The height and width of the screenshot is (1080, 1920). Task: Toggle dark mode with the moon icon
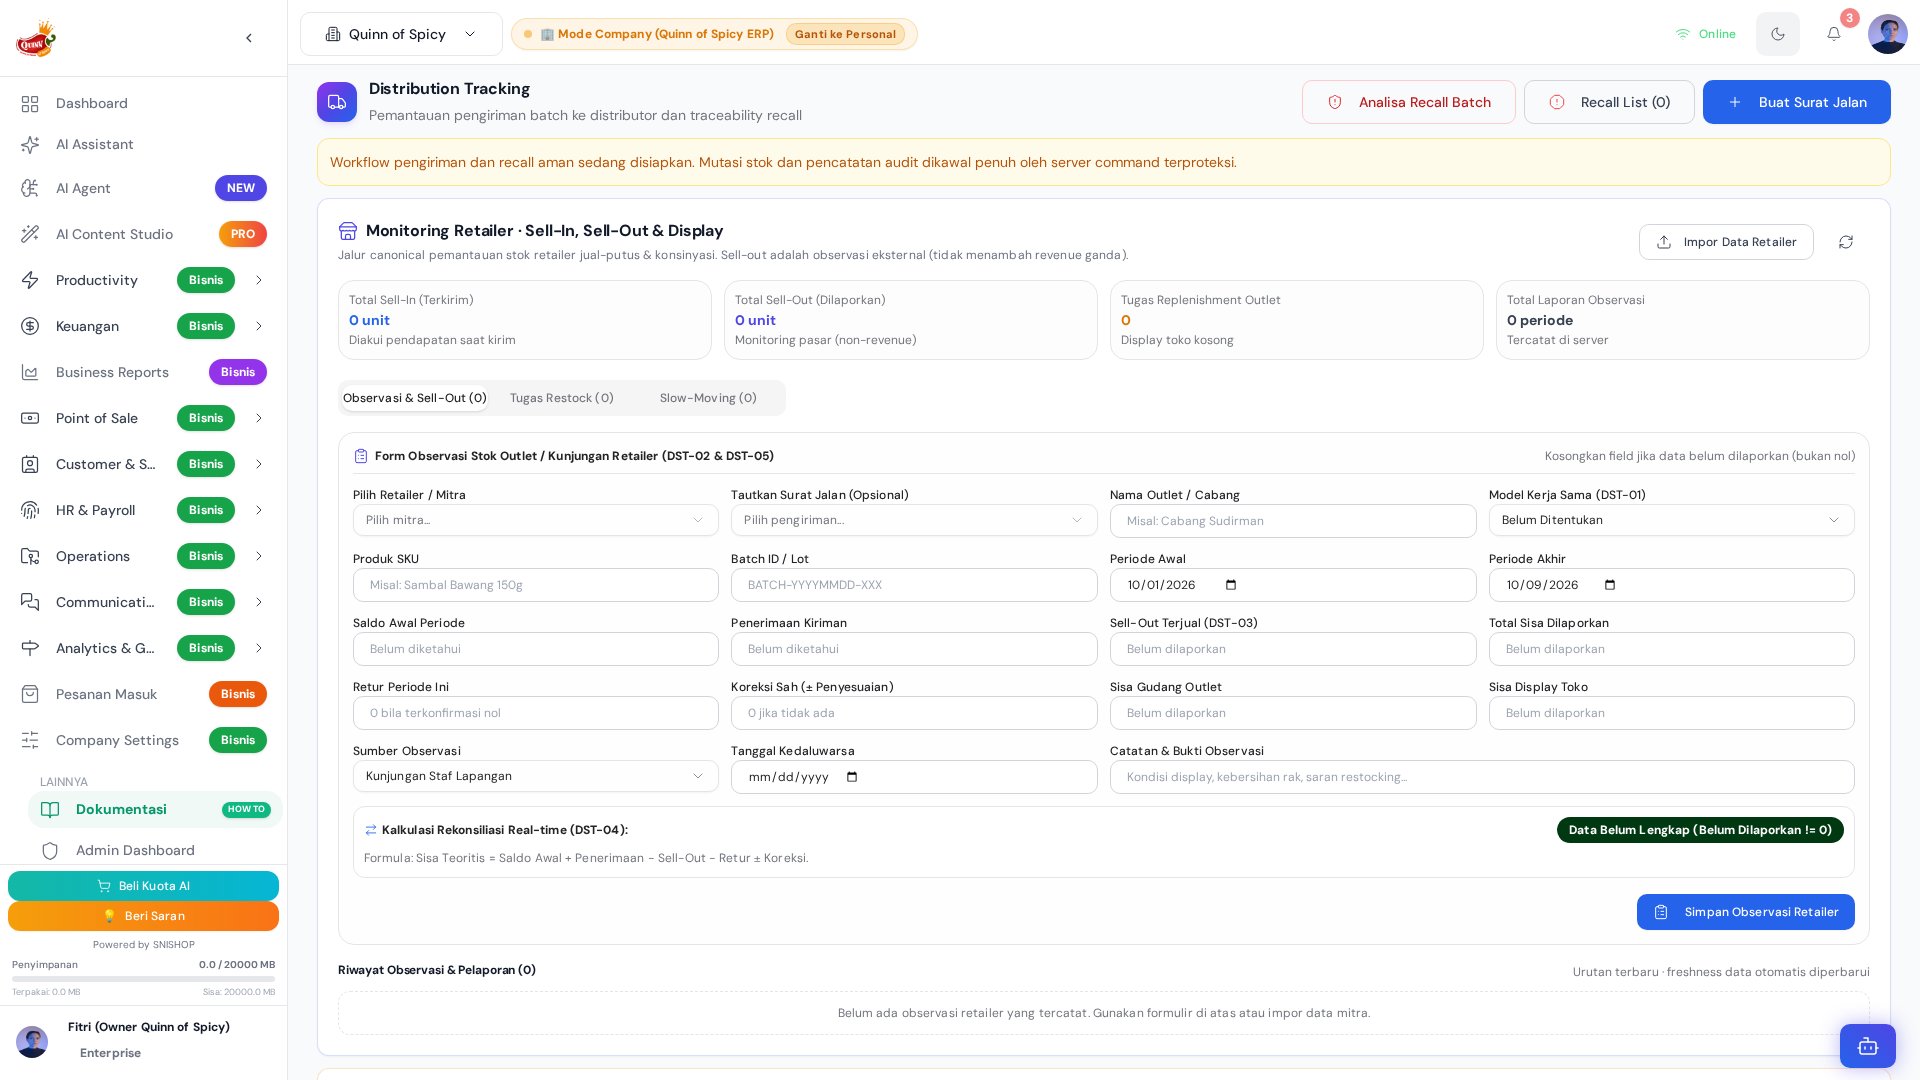click(x=1778, y=34)
